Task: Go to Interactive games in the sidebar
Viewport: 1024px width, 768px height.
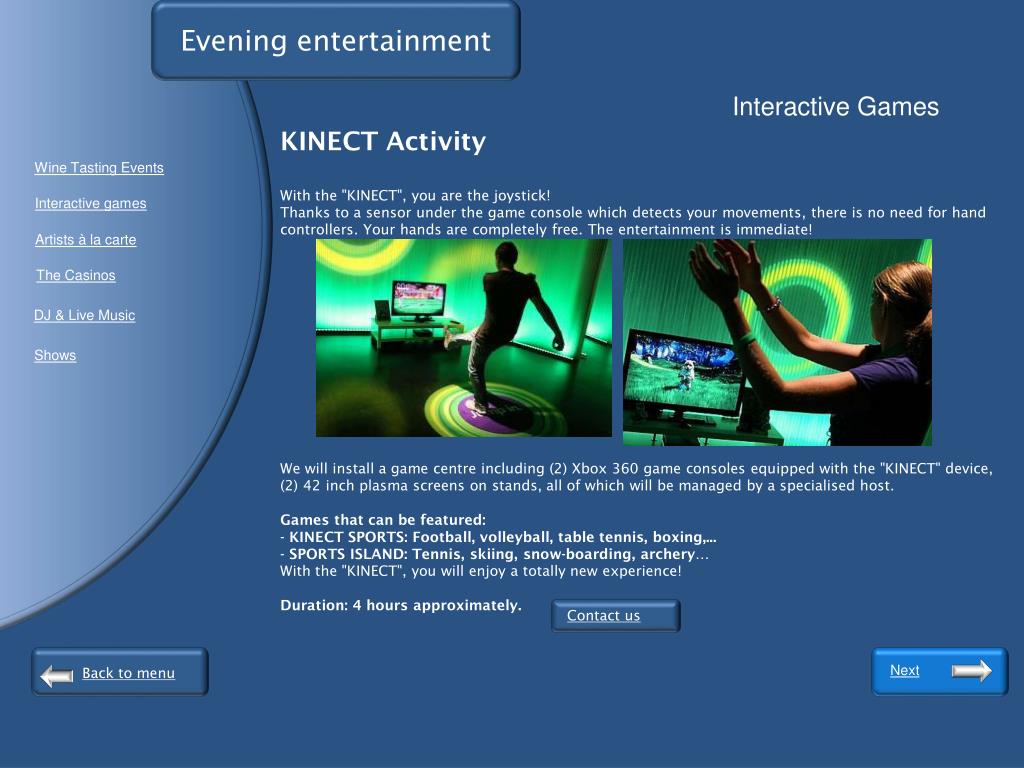Action: tap(91, 204)
